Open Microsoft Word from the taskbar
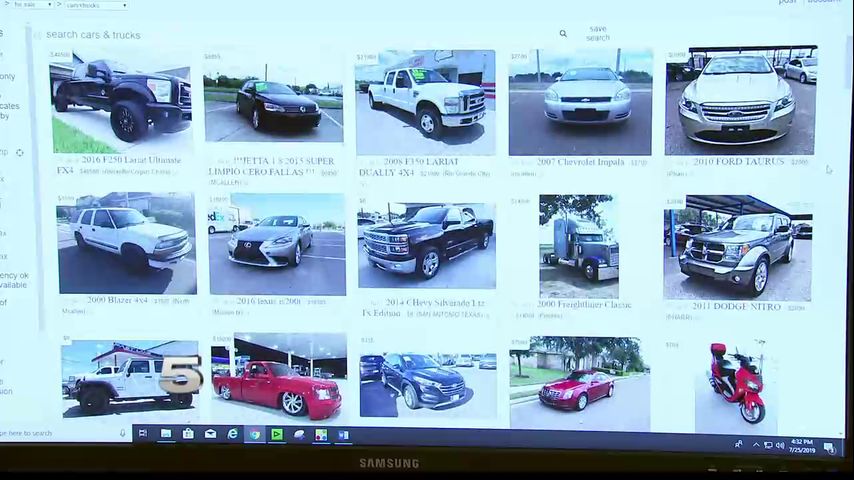 coord(343,435)
